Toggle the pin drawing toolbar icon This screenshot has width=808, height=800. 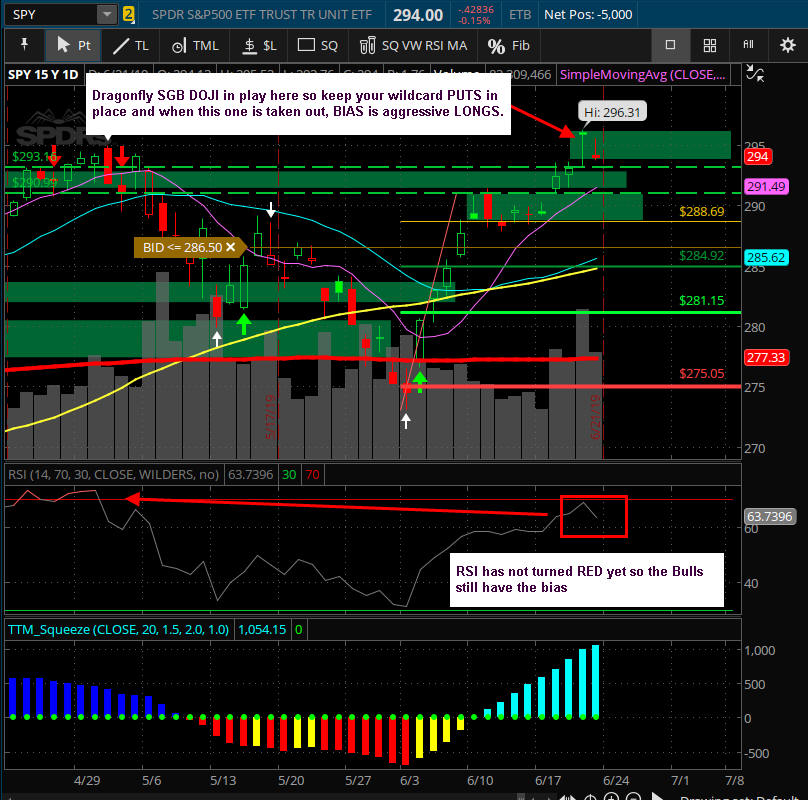24,46
